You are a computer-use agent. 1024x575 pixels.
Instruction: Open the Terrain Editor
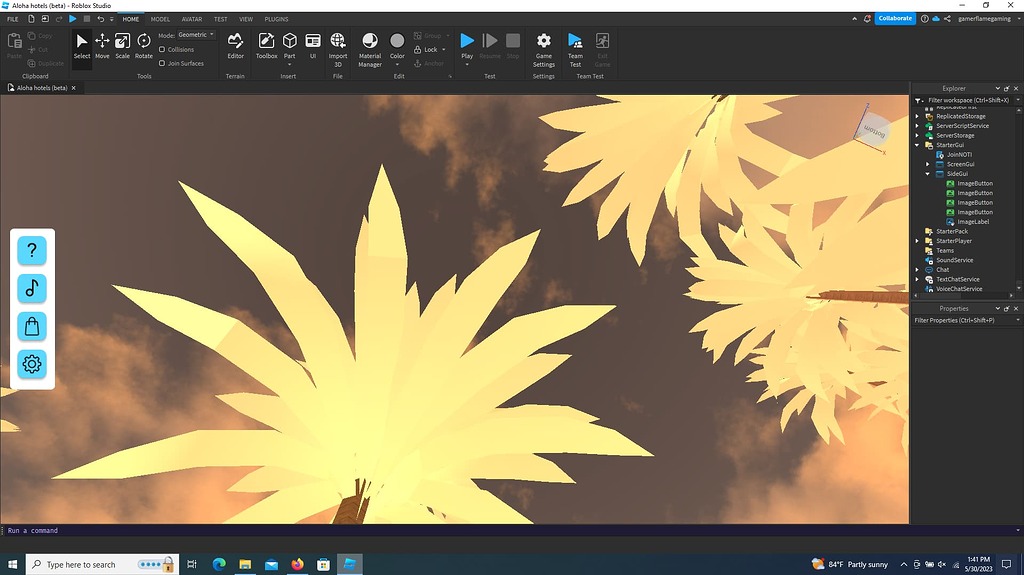point(235,46)
